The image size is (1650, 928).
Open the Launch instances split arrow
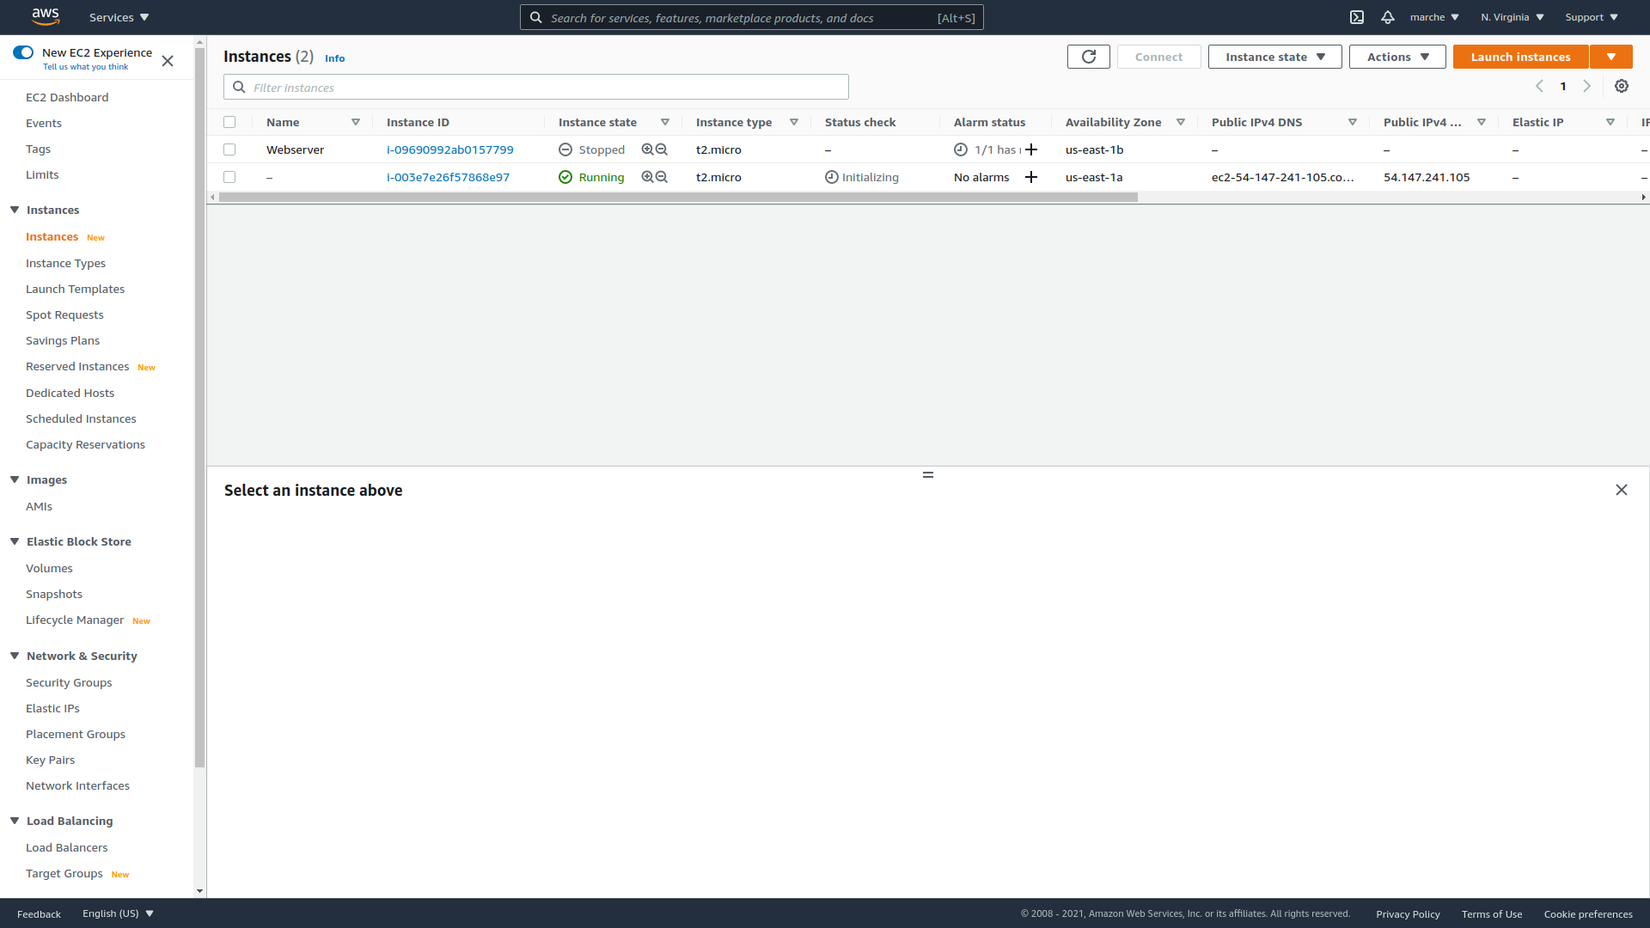point(1611,57)
